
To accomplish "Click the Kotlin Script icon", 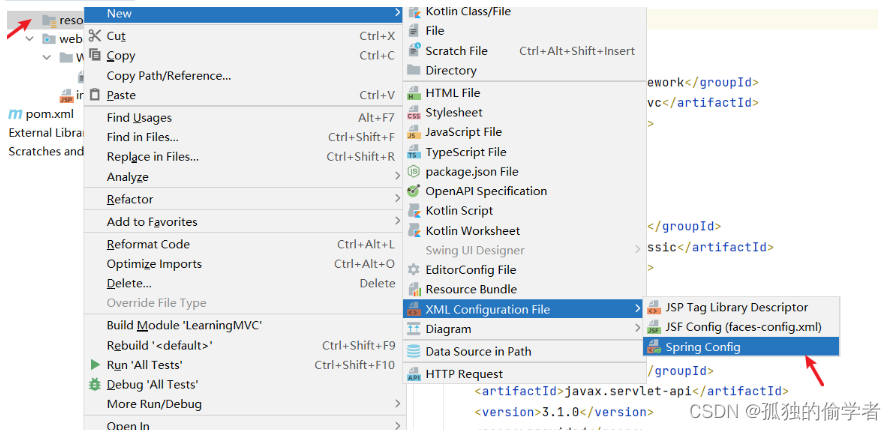I will tap(414, 210).
